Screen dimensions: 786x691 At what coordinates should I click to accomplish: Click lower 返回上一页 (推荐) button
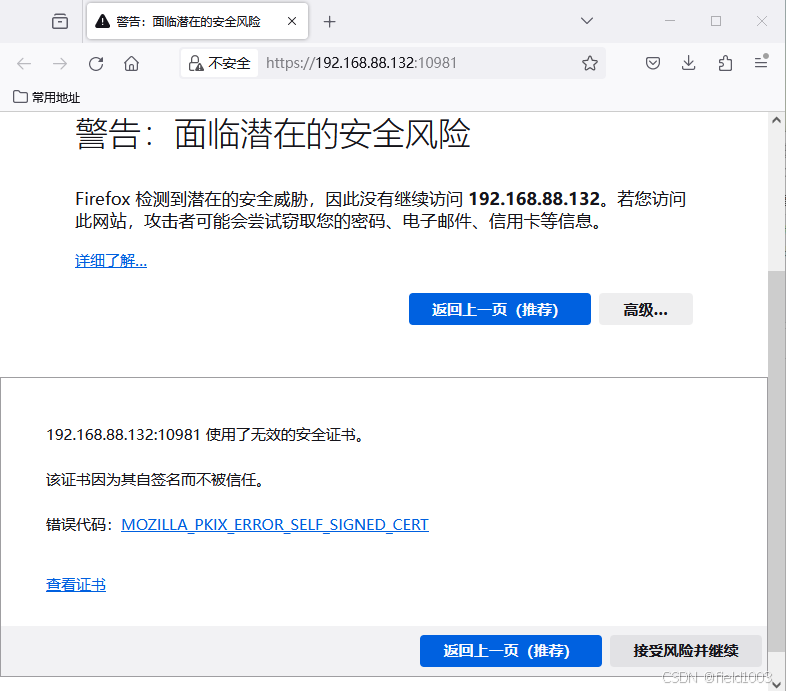(511, 651)
